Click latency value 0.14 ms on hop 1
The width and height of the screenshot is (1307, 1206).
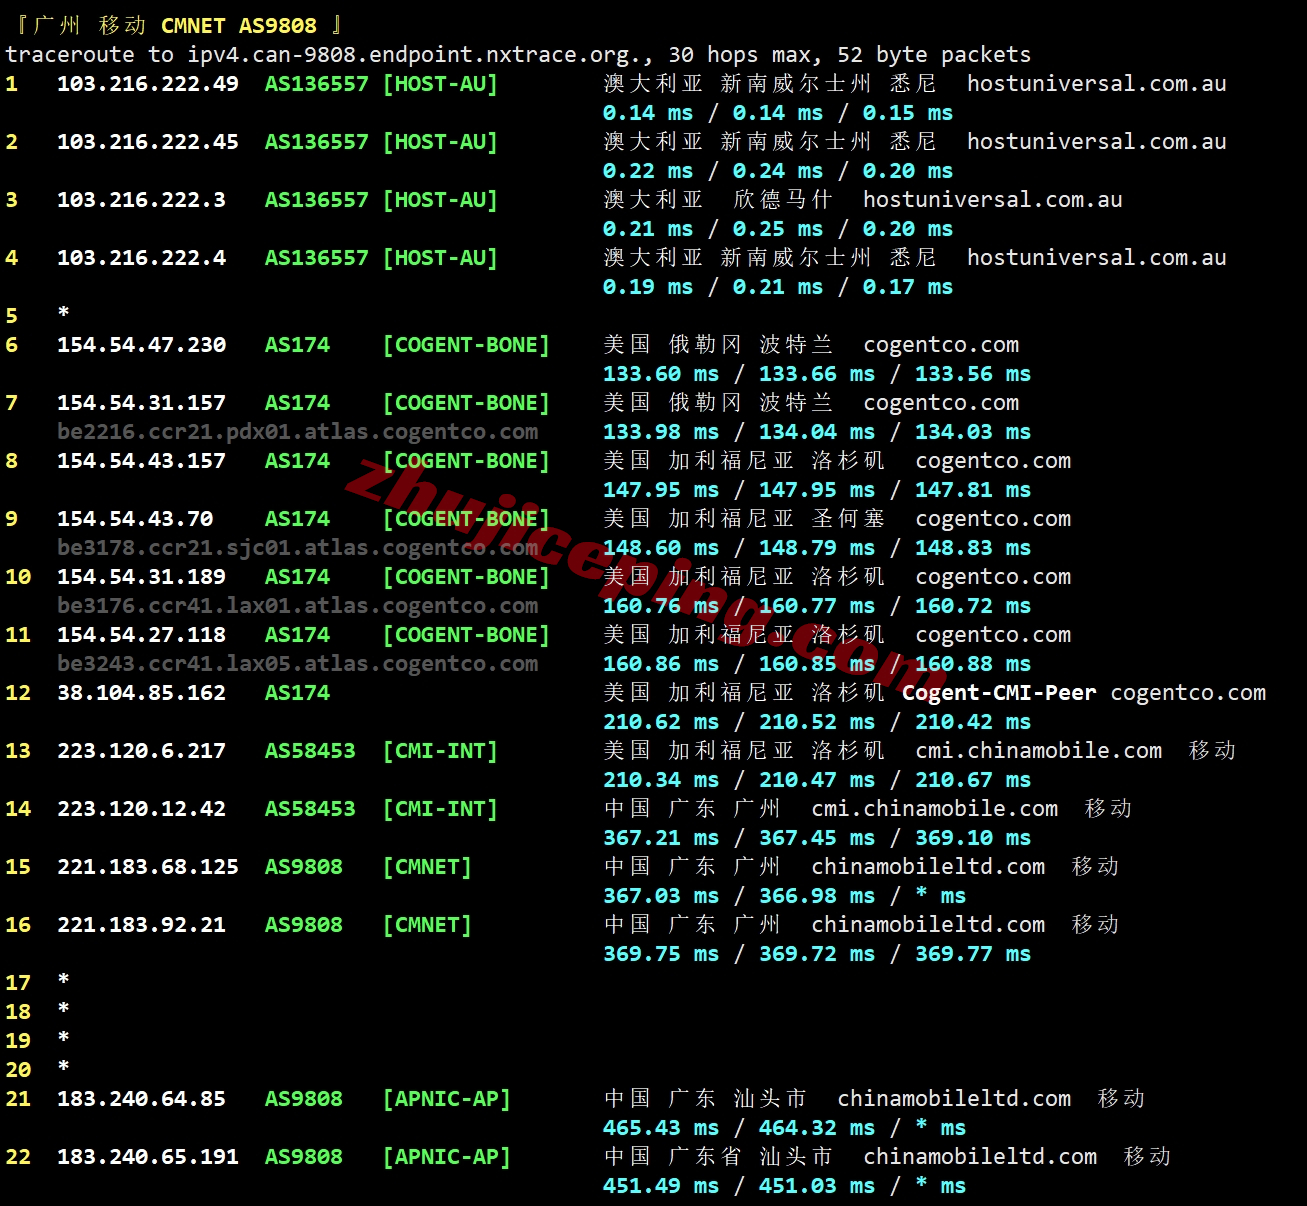[x=648, y=113]
